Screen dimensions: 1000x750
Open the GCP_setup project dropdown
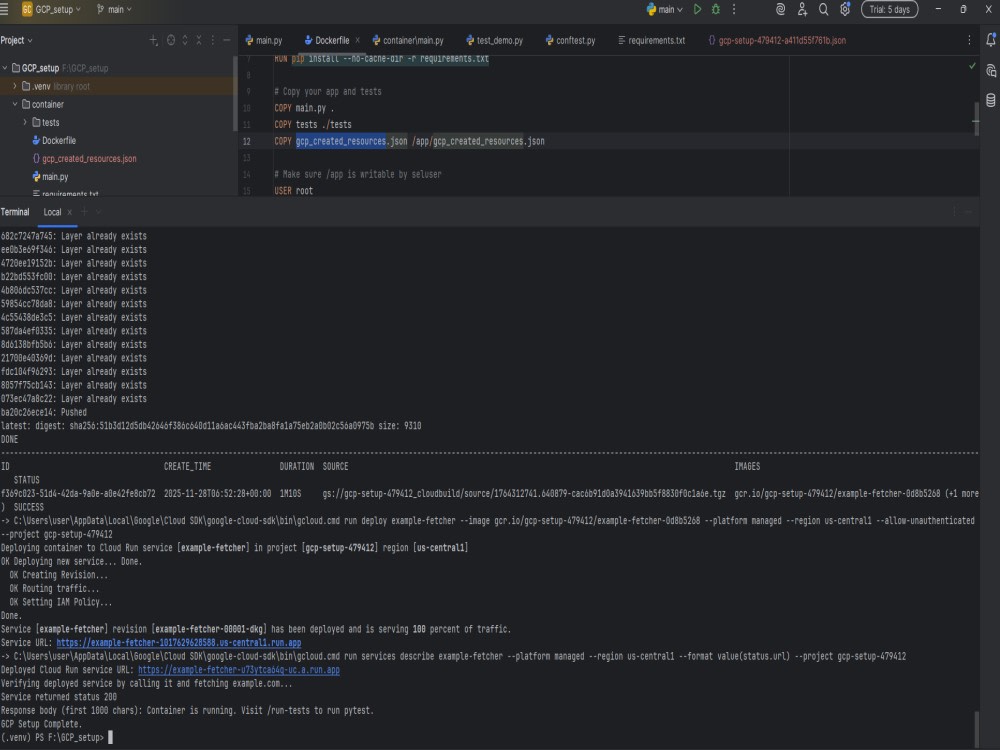pyautogui.click(x=52, y=10)
